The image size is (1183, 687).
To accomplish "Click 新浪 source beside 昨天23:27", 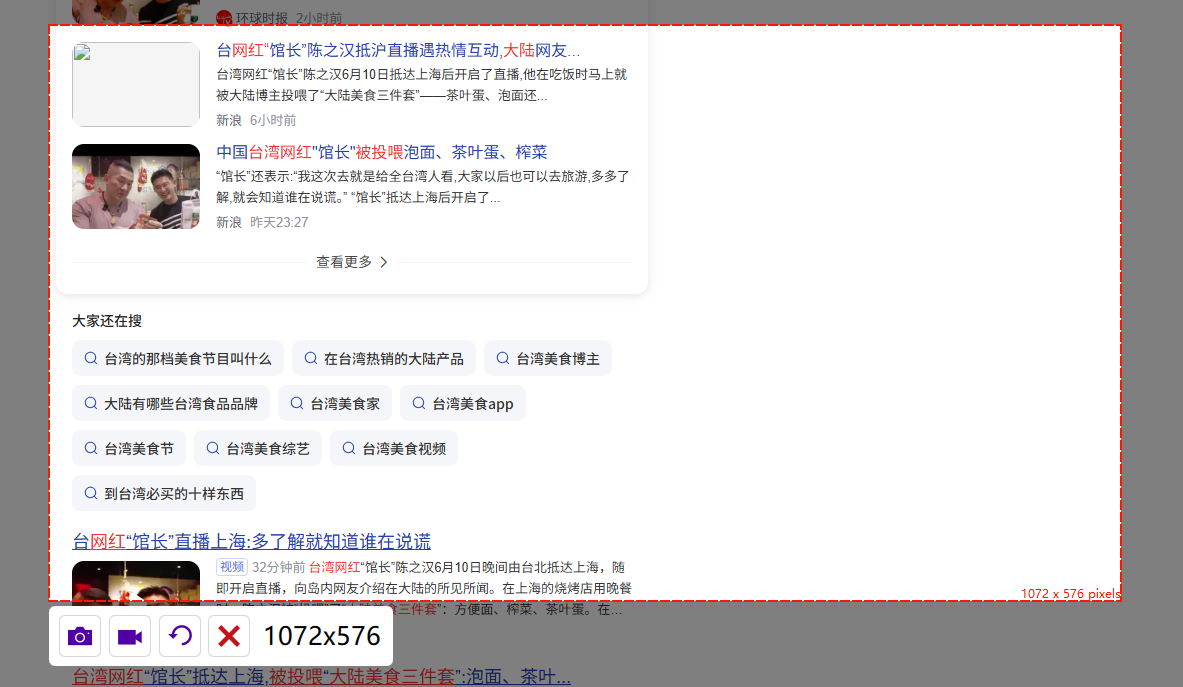I will pos(229,222).
